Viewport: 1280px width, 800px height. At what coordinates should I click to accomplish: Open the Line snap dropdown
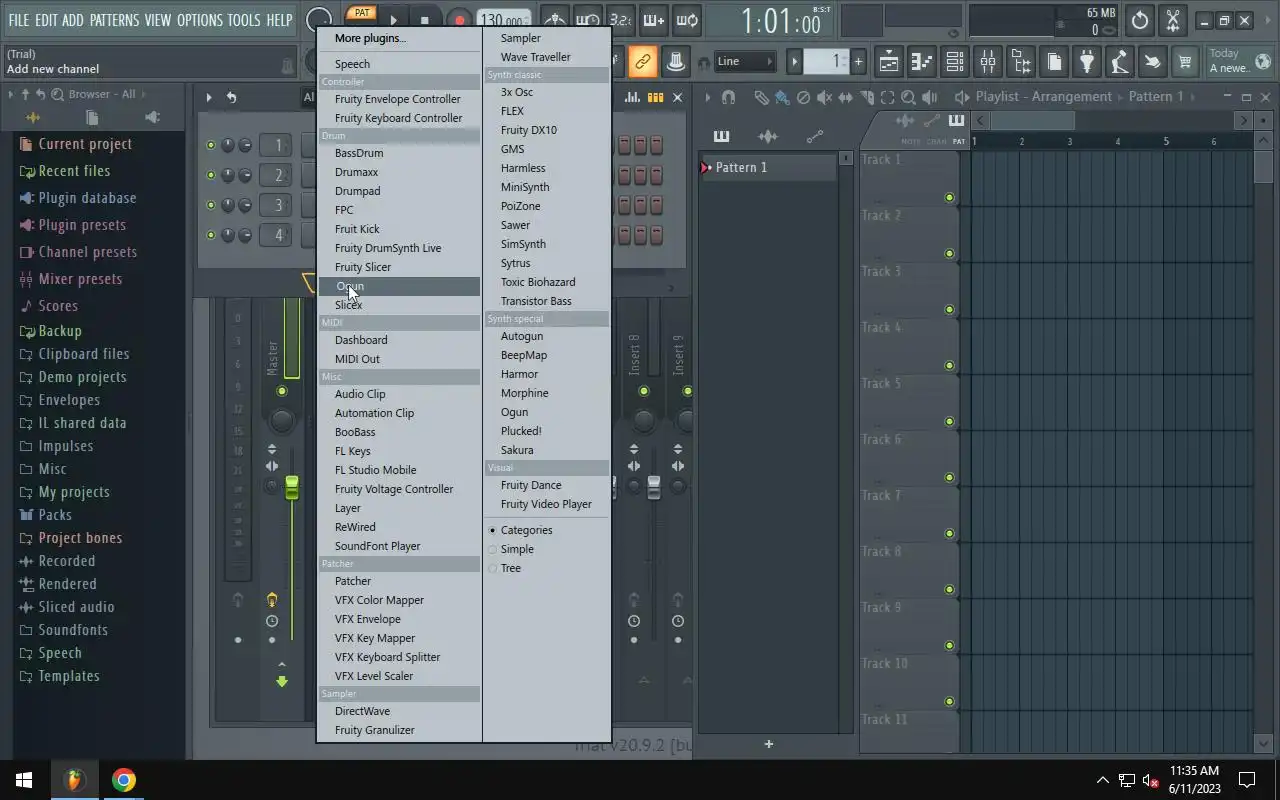pyautogui.click(x=744, y=62)
